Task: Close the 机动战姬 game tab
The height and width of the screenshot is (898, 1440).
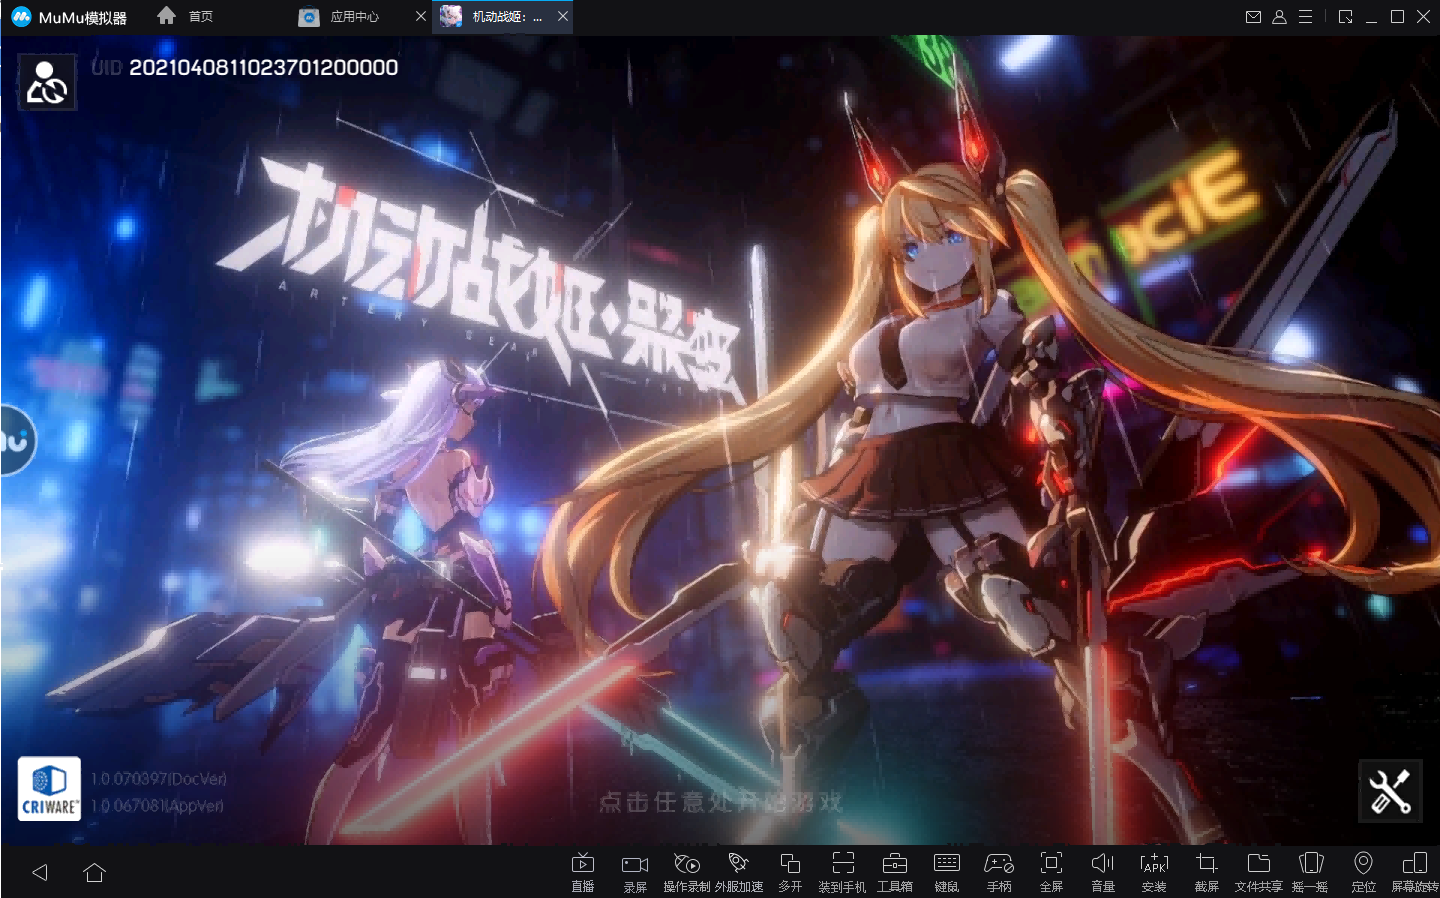Action: pyautogui.click(x=563, y=17)
